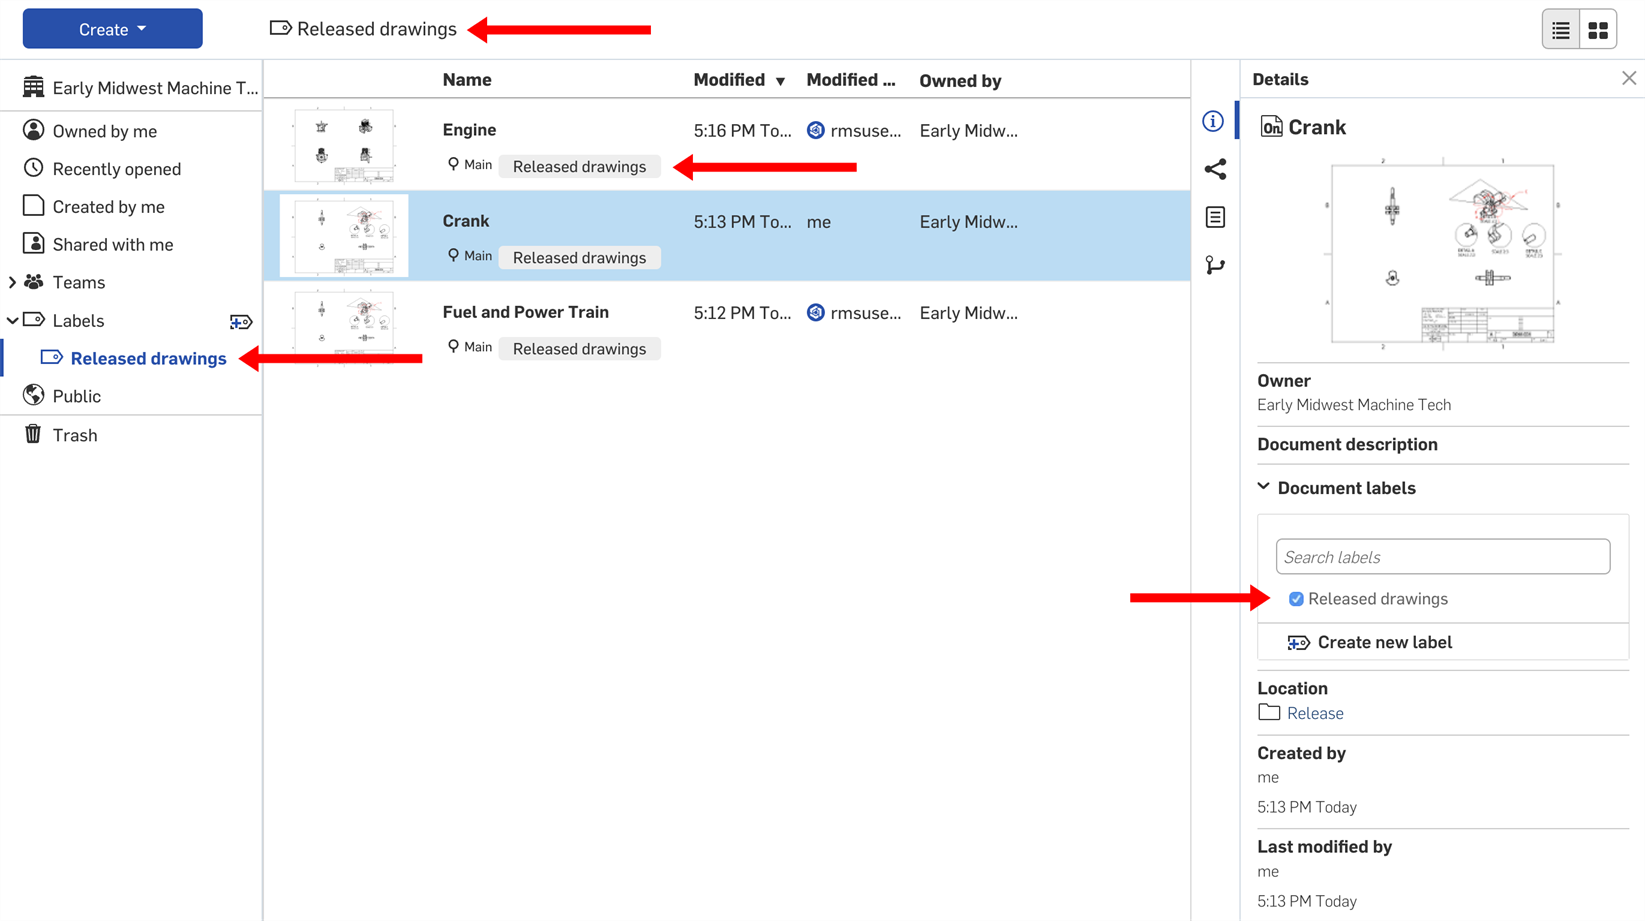
Task: Open the Engine document thumbnail
Action: tap(344, 146)
